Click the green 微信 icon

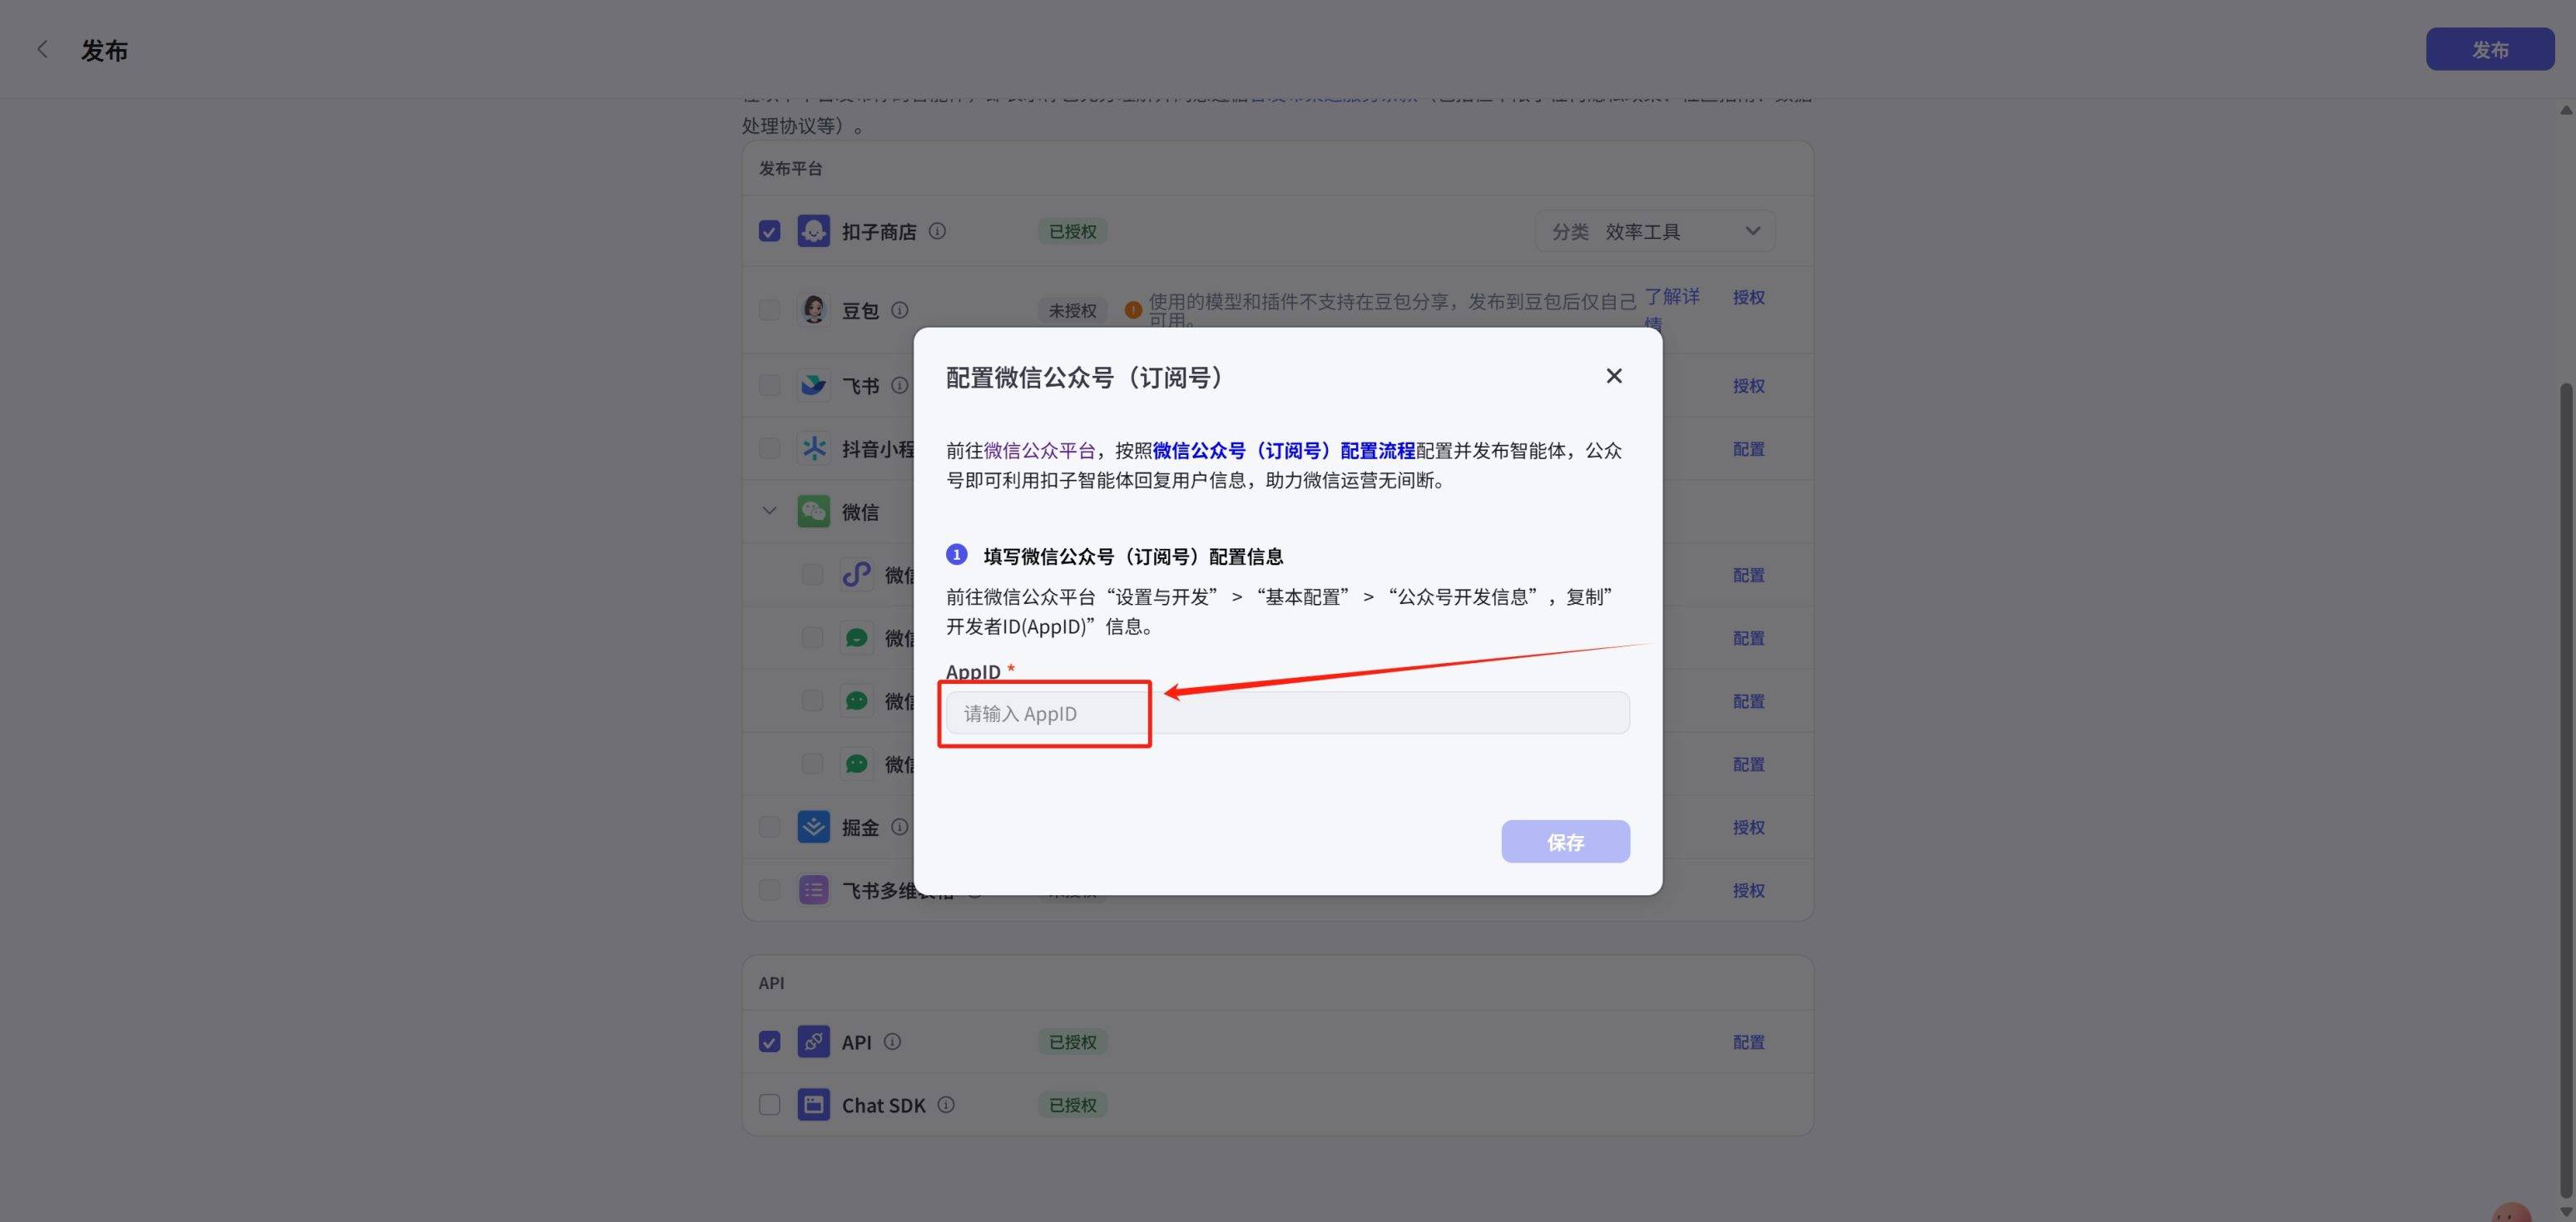(813, 511)
